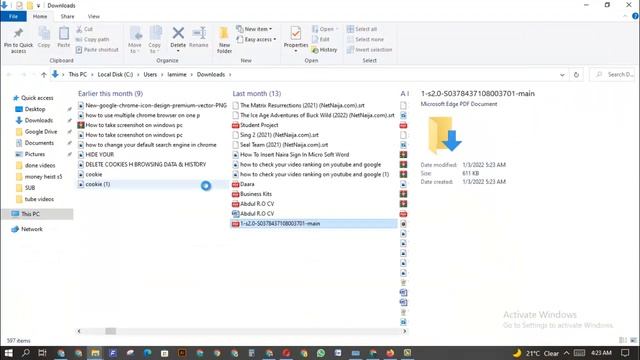
Task: Select the cookie (1) file
Action: point(98,184)
